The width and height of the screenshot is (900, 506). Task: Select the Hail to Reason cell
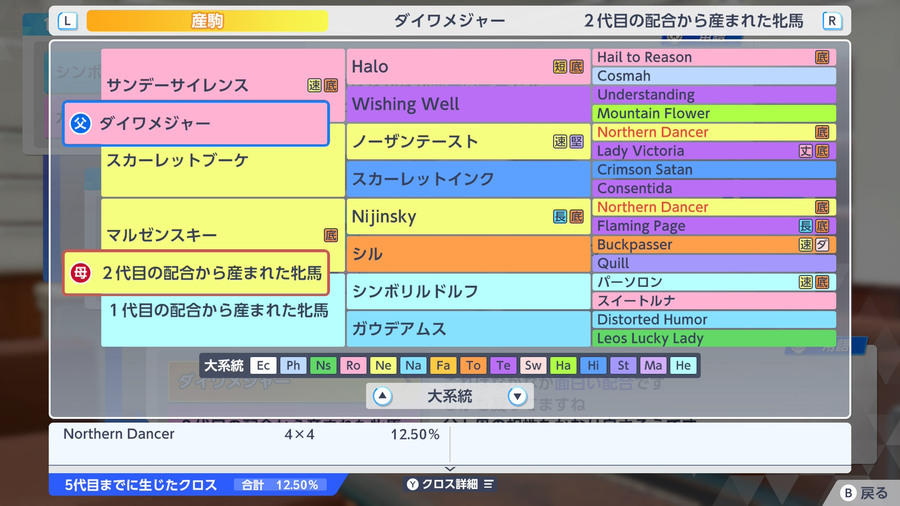[x=714, y=57]
